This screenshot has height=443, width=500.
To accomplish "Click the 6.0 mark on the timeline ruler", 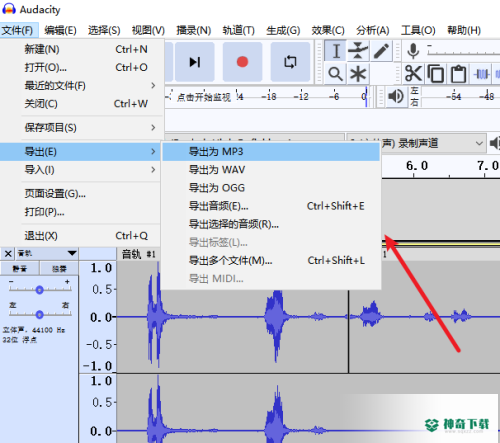I will [x=417, y=166].
